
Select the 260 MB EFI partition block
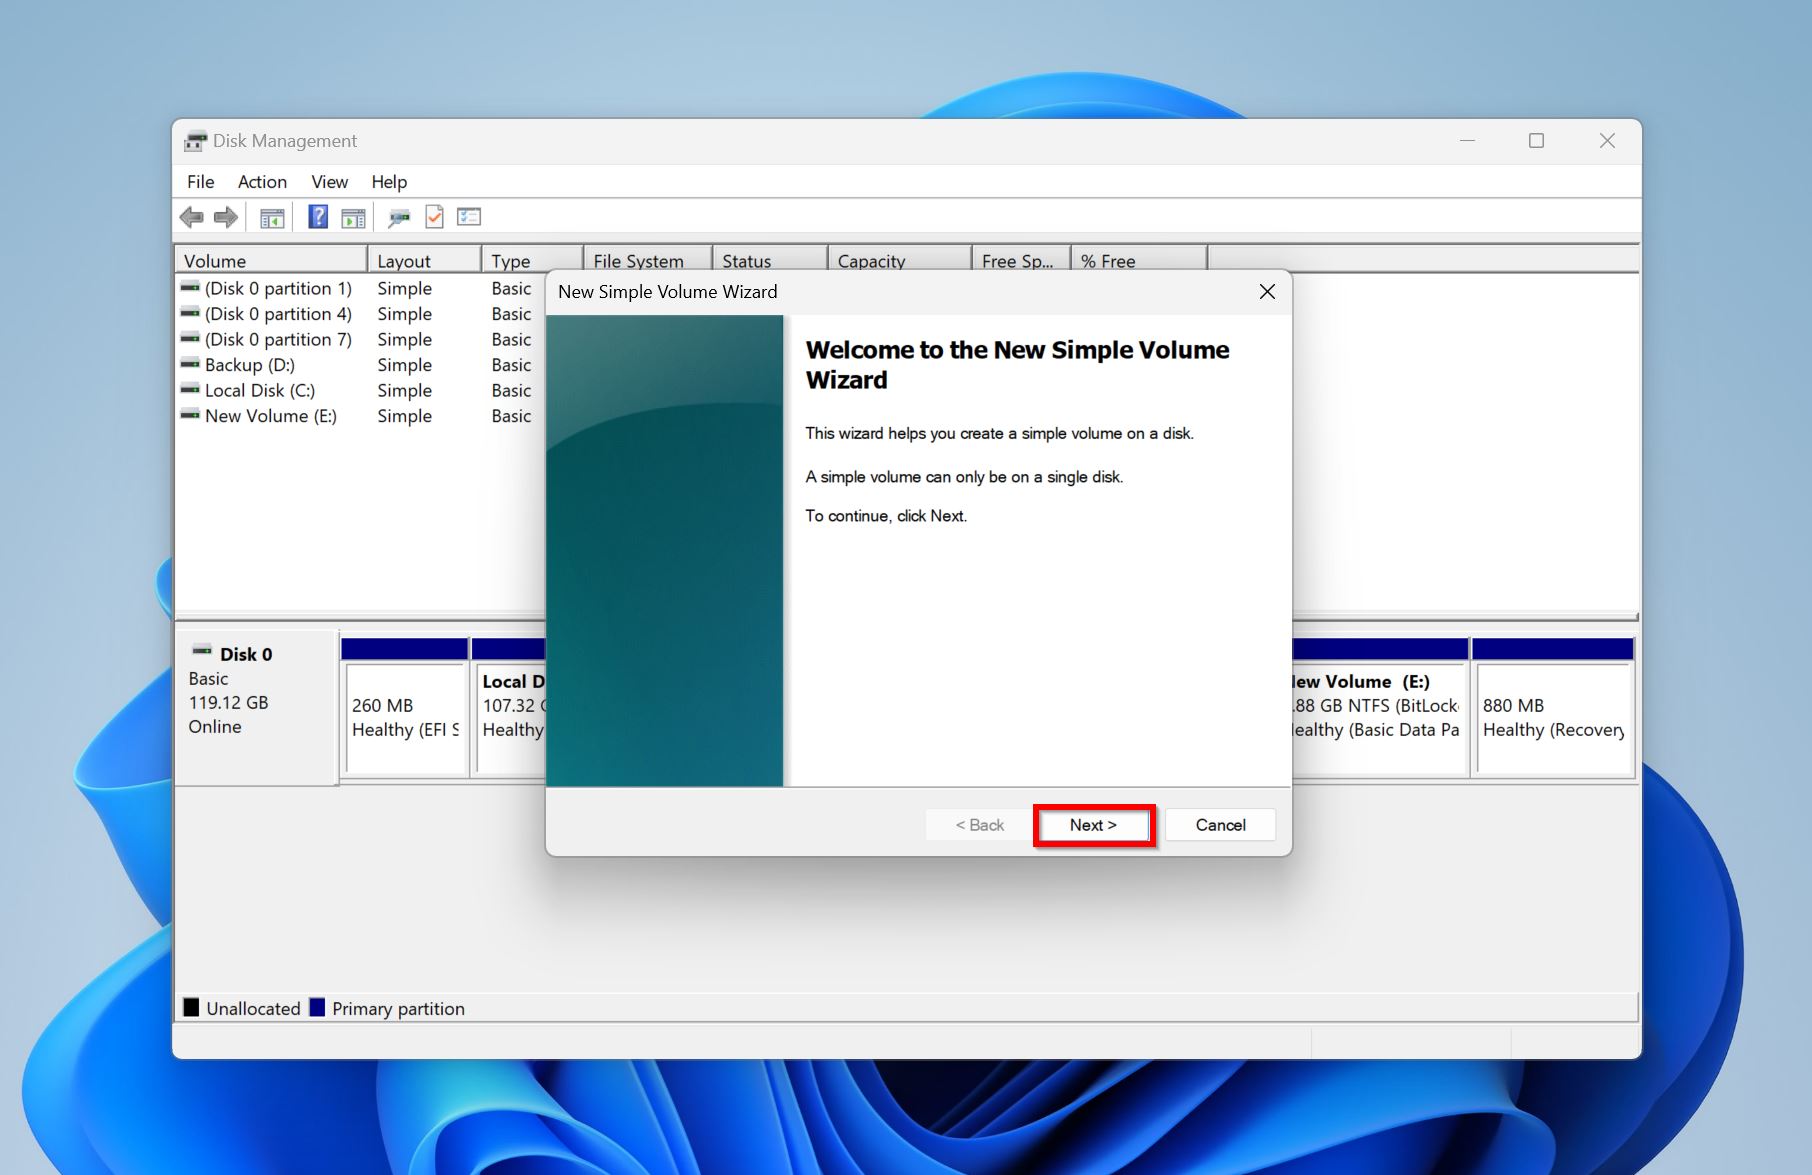(x=405, y=717)
